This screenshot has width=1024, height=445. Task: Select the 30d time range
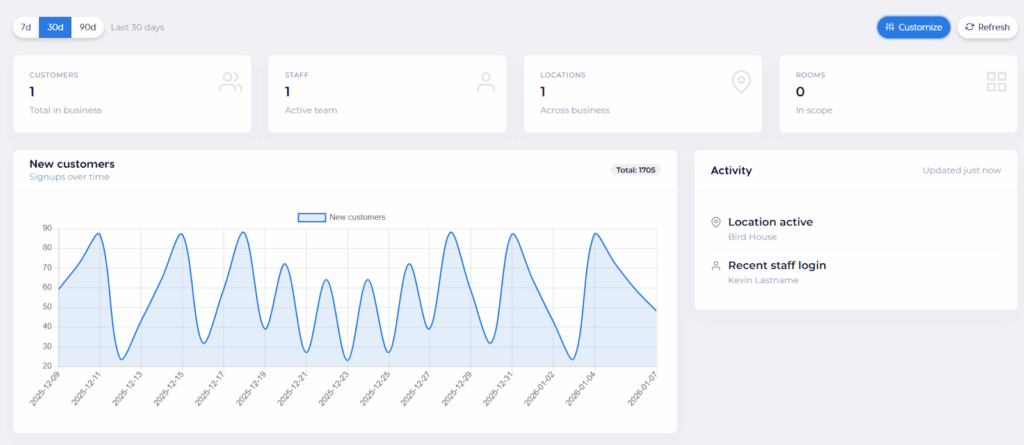tap(55, 27)
